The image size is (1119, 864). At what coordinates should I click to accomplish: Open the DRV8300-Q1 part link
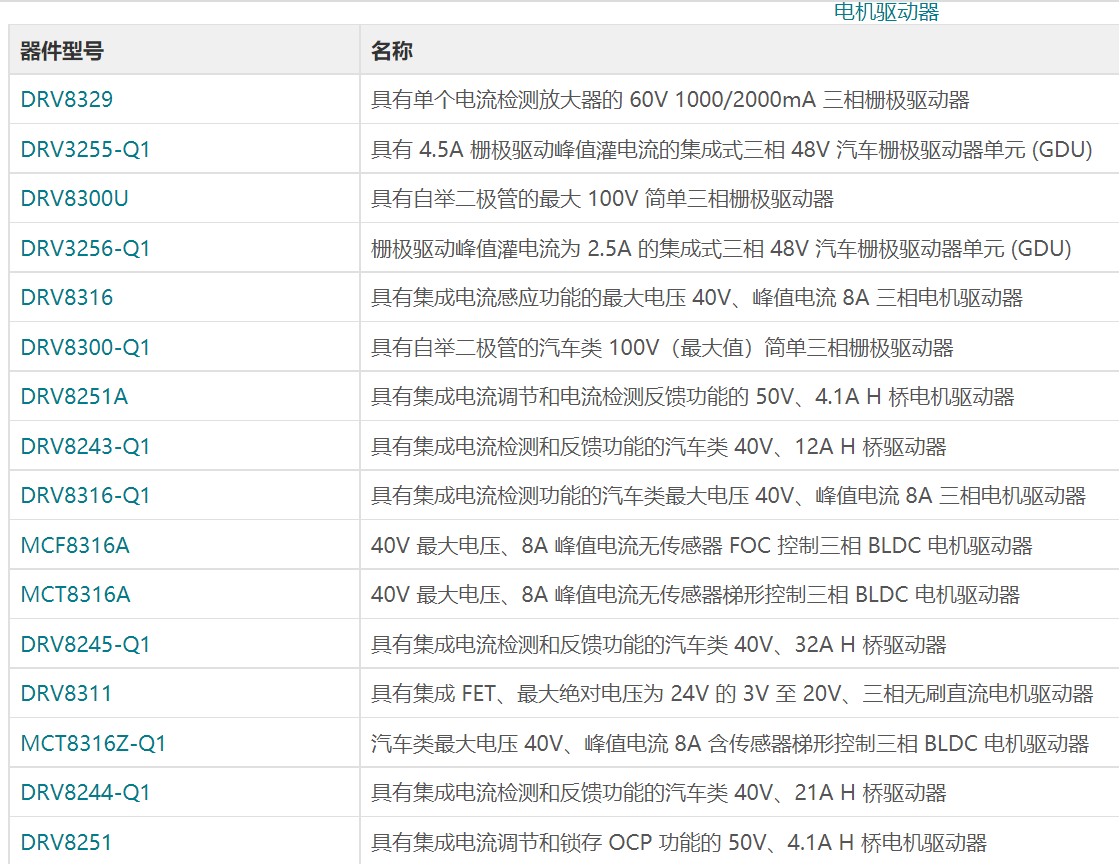pyautogui.click(x=85, y=347)
